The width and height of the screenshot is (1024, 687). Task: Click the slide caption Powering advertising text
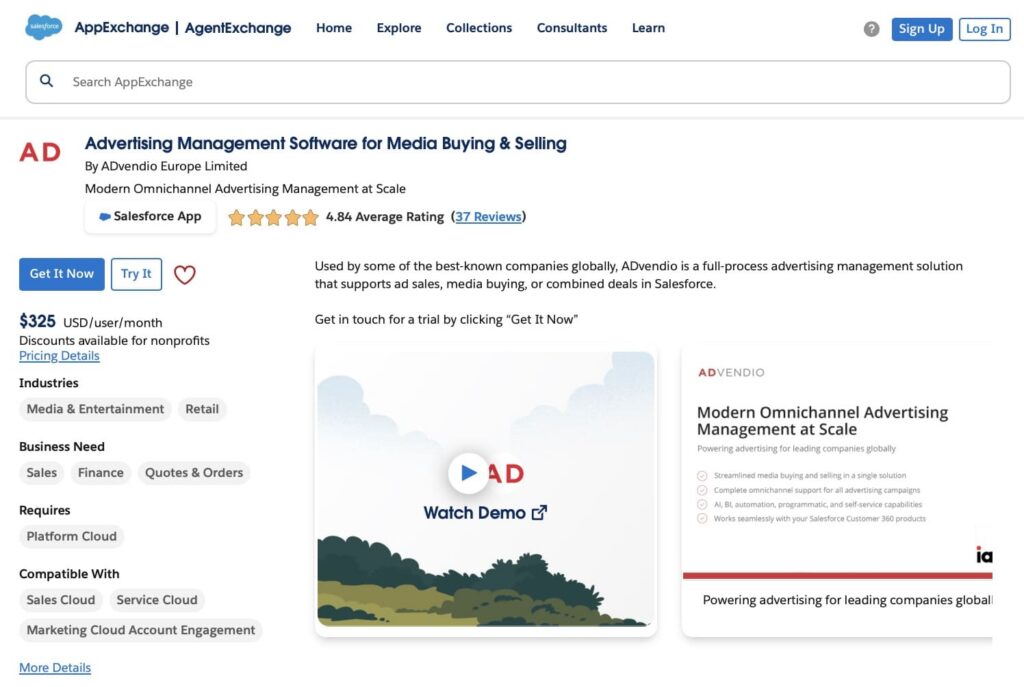848,600
